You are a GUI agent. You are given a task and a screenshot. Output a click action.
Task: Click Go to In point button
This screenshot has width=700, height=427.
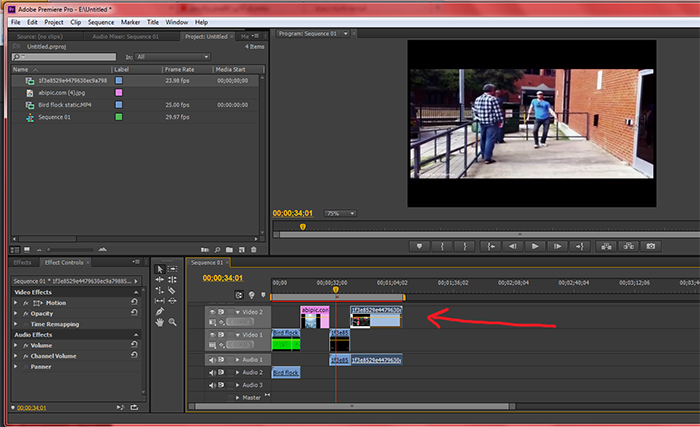click(491, 246)
